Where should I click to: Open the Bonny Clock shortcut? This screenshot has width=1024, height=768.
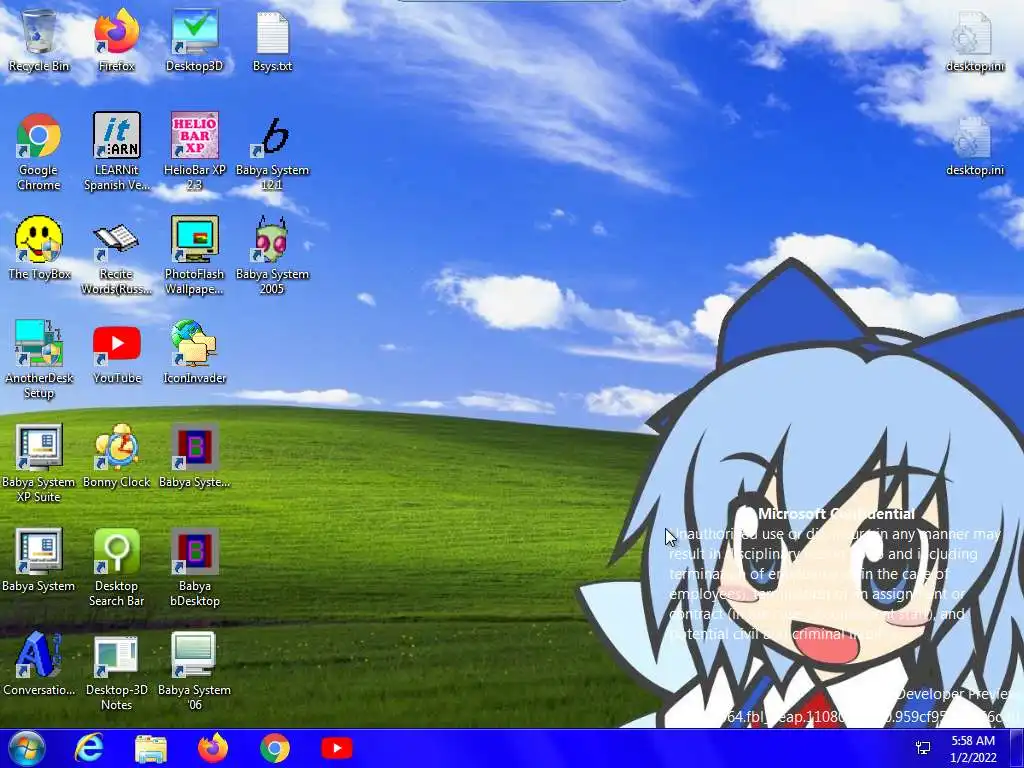[x=116, y=457]
